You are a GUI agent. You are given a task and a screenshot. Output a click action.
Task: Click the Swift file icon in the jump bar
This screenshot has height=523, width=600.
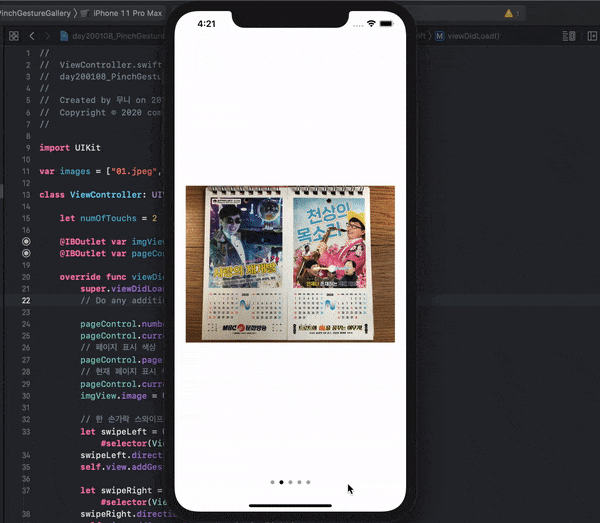[64, 36]
